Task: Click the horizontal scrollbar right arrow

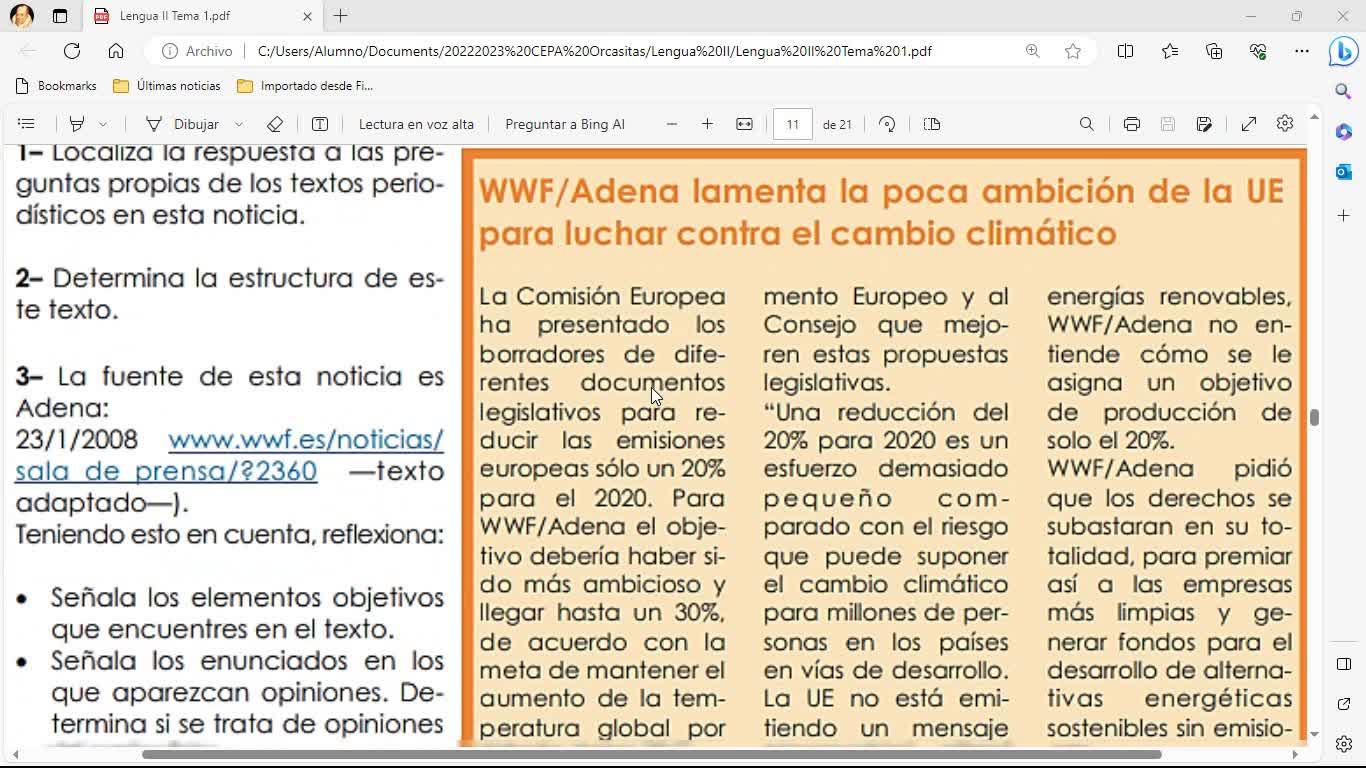Action: tap(1295, 754)
